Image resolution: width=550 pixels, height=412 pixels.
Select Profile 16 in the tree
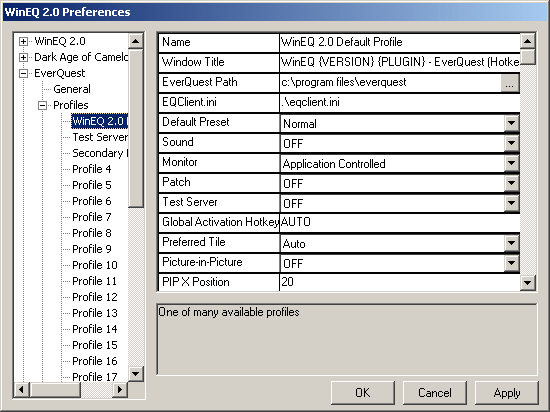pyautogui.click(x=95, y=361)
